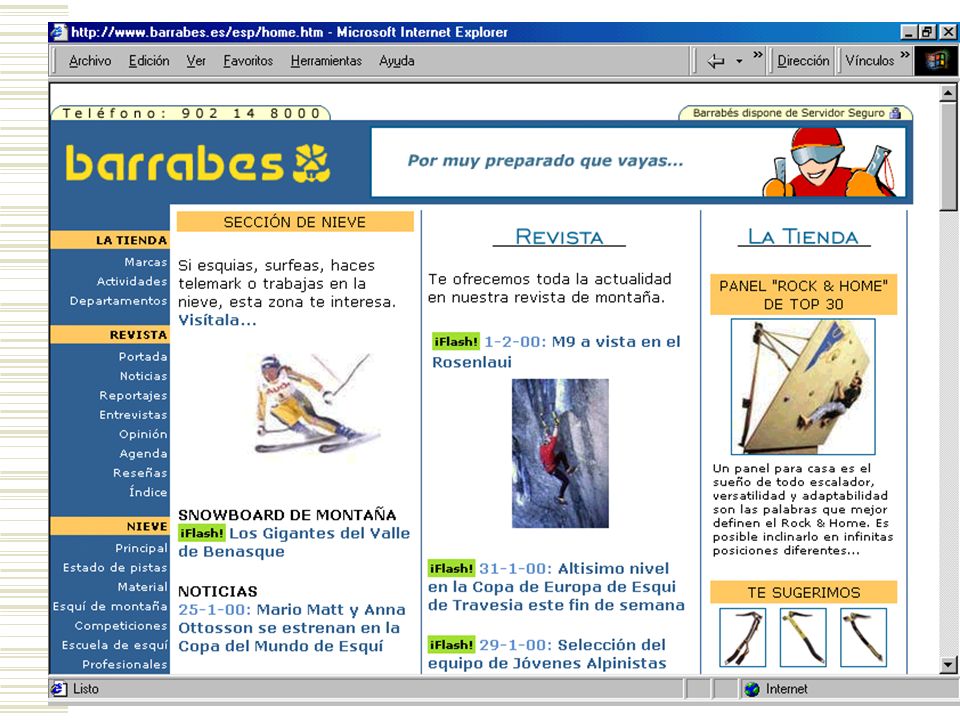Click the Internet Explorer page icon in title bar
Screen dimensions: 960x720
(x=59, y=32)
